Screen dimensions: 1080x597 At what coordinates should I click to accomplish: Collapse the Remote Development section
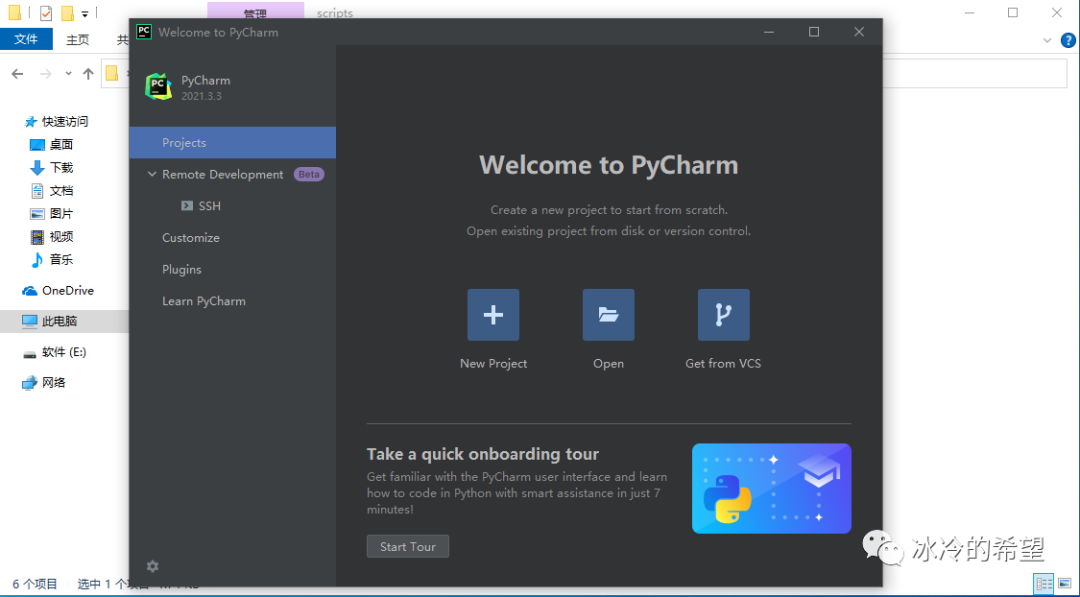pyautogui.click(x=152, y=174)
